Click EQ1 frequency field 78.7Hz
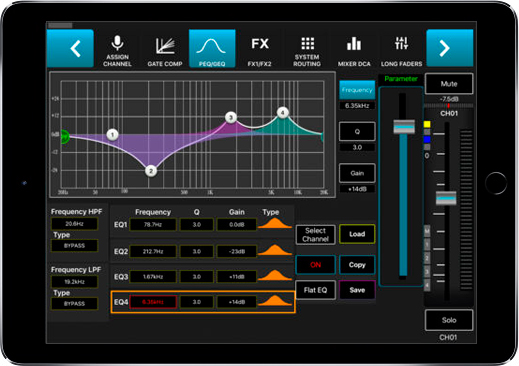This screenshot has height=366, width=519. (x=153, y=225)
